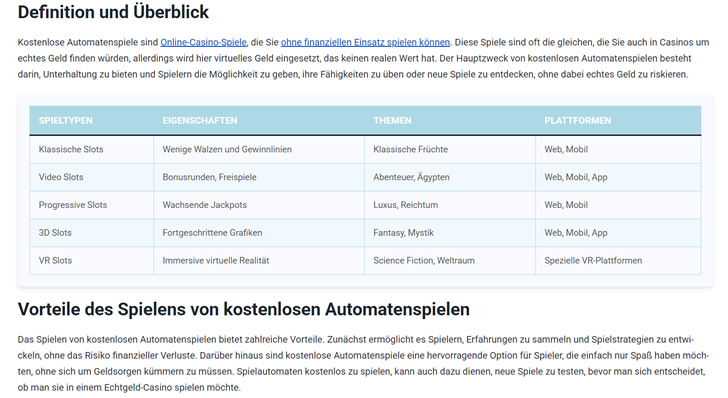Image resolution: width=728 pixels, height=398 pixels.
Task: Click the 'Luxus, Reichtum' cell
Action: click(x=450, y=205)
